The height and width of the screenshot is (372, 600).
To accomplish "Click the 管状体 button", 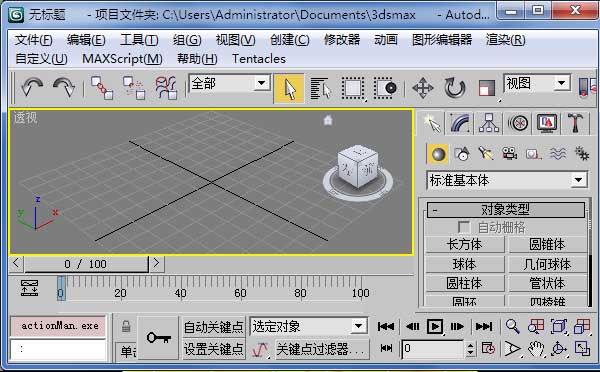I will [x=547, y=284].
